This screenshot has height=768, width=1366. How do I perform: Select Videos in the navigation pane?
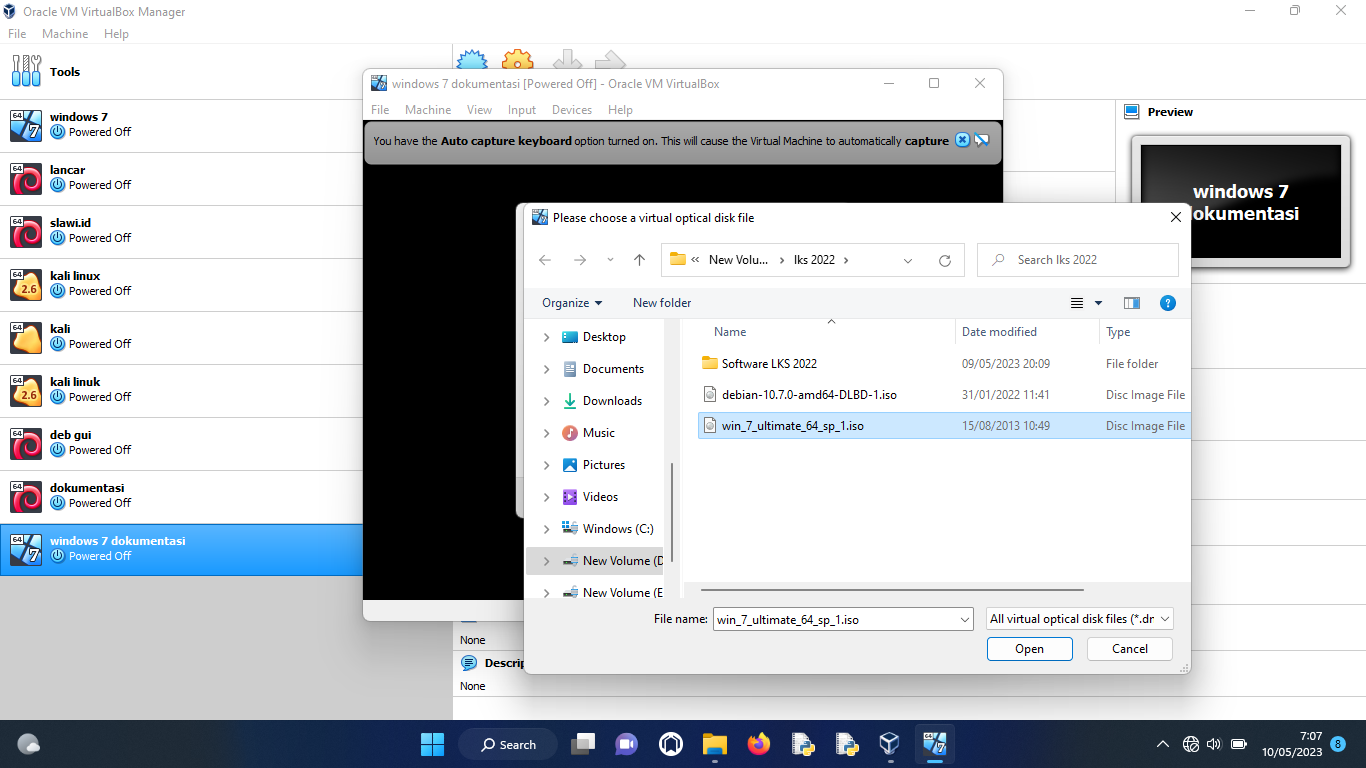[x=600, y=497]
